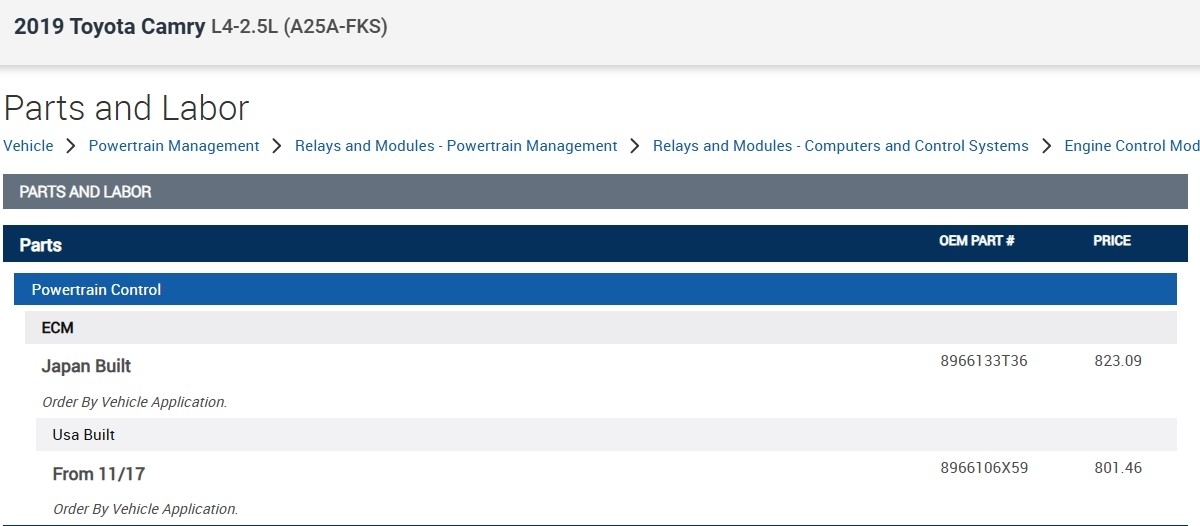
Task: Select the Usa Built subgroup row
Action: pyautogui.click(x=606, y=435)
